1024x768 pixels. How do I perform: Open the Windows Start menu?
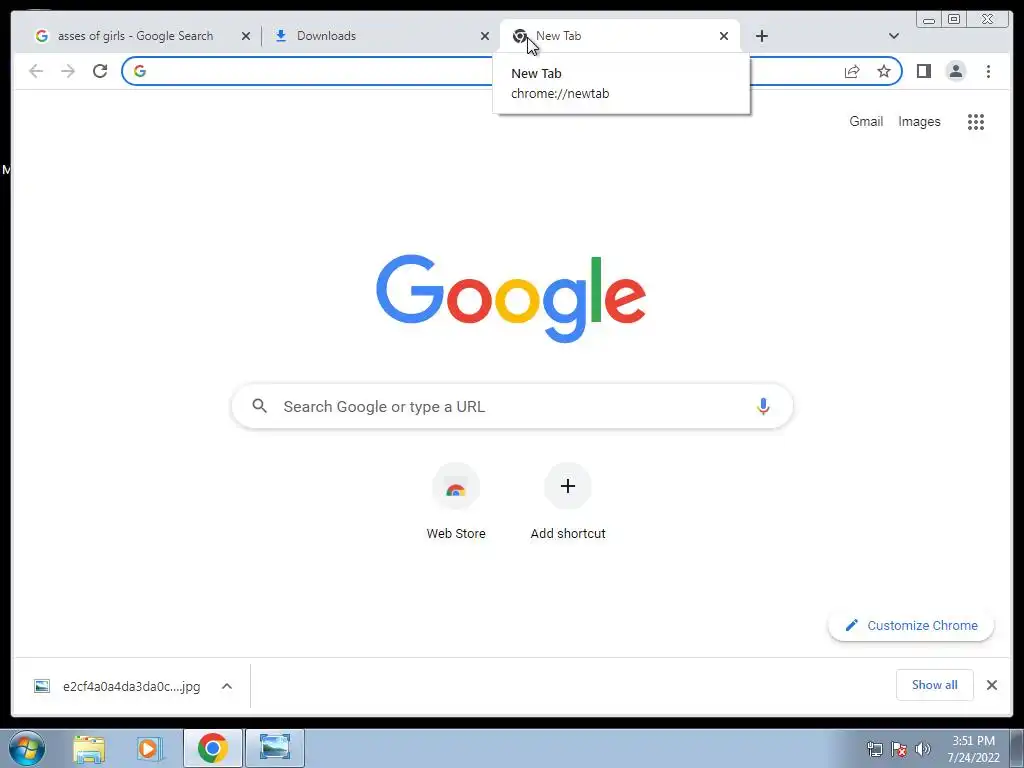(x=27, y=748)
